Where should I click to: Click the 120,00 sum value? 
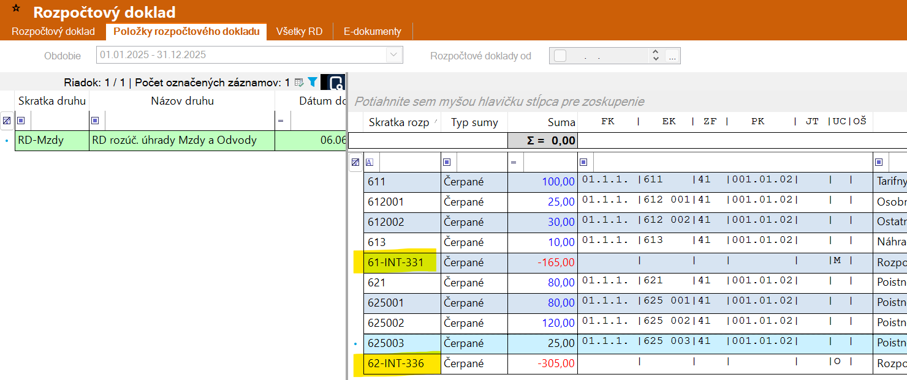pos(558,323)
